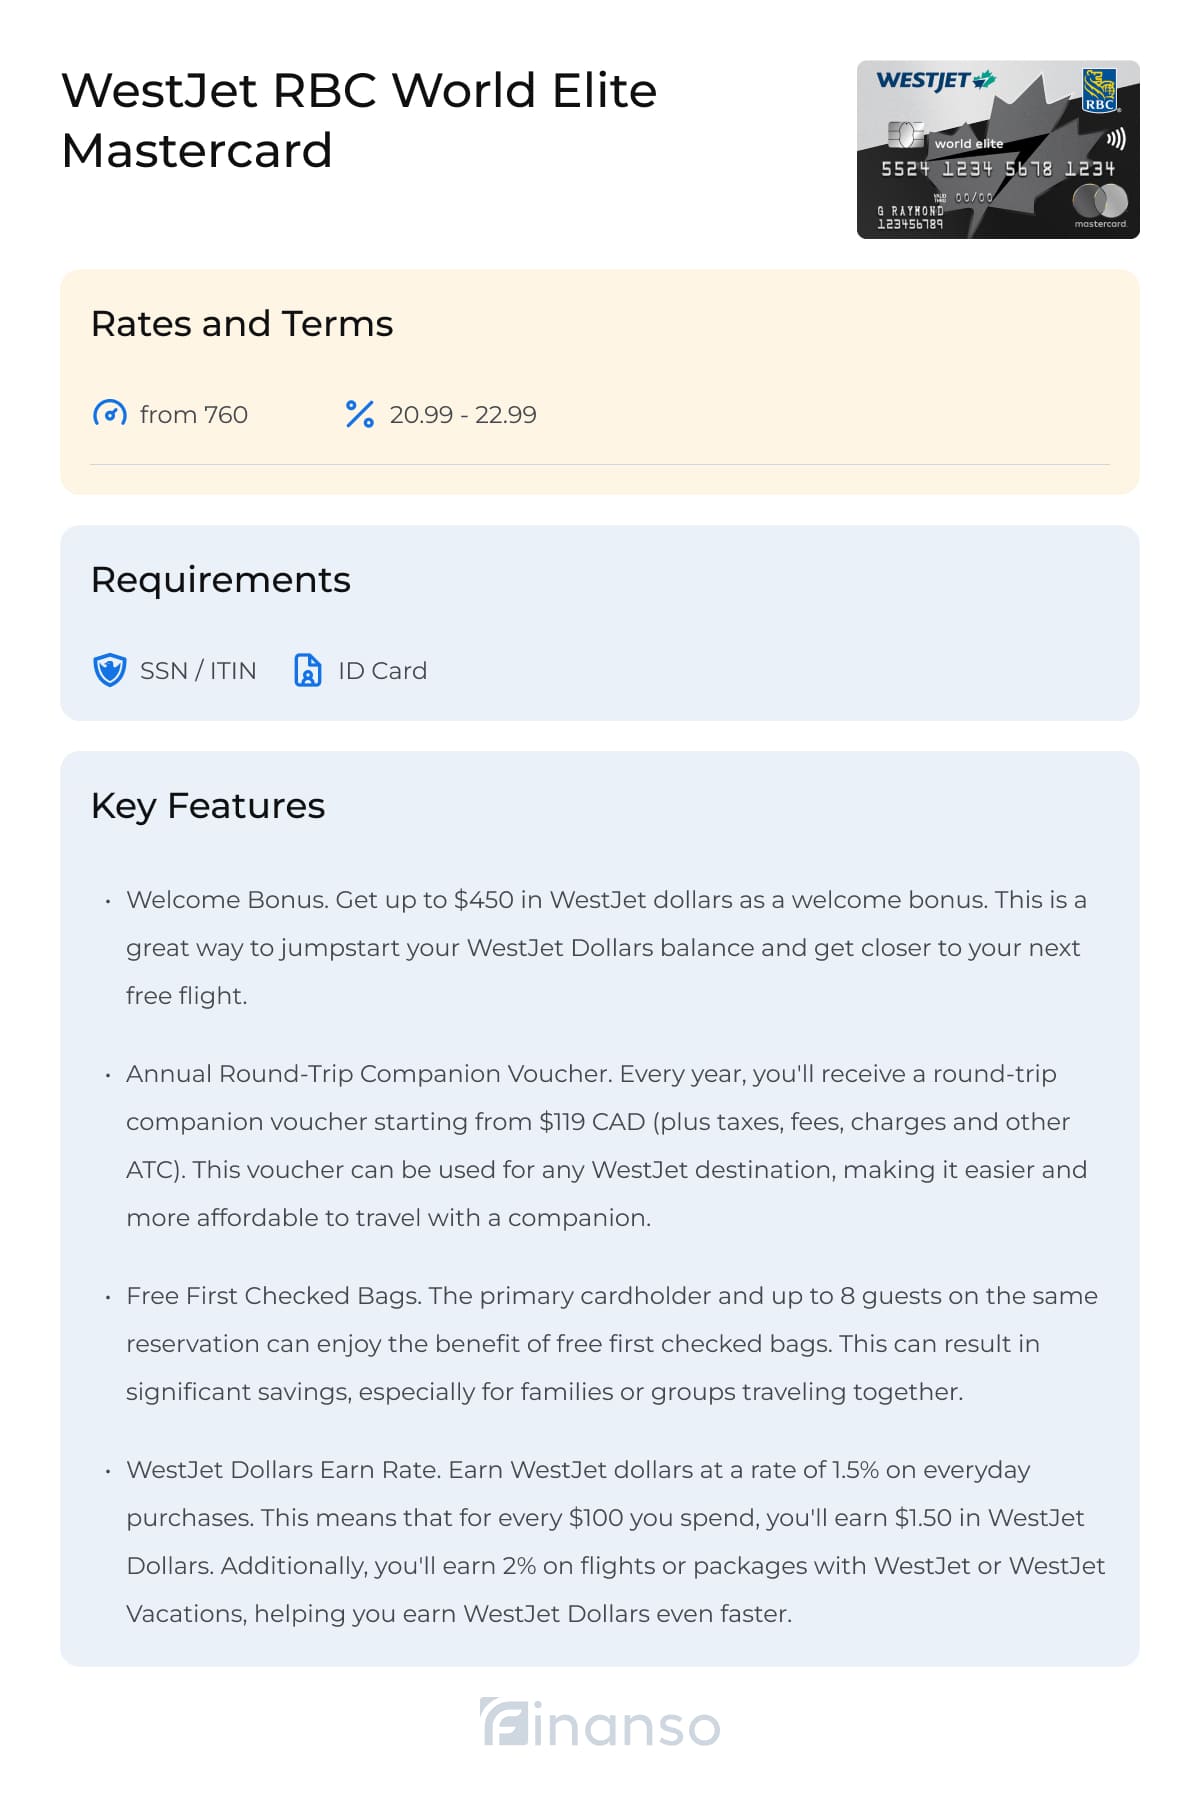Click the credit score gauge icon
This screenshot has width=1200, height=1806.
[x=110, y=414]
